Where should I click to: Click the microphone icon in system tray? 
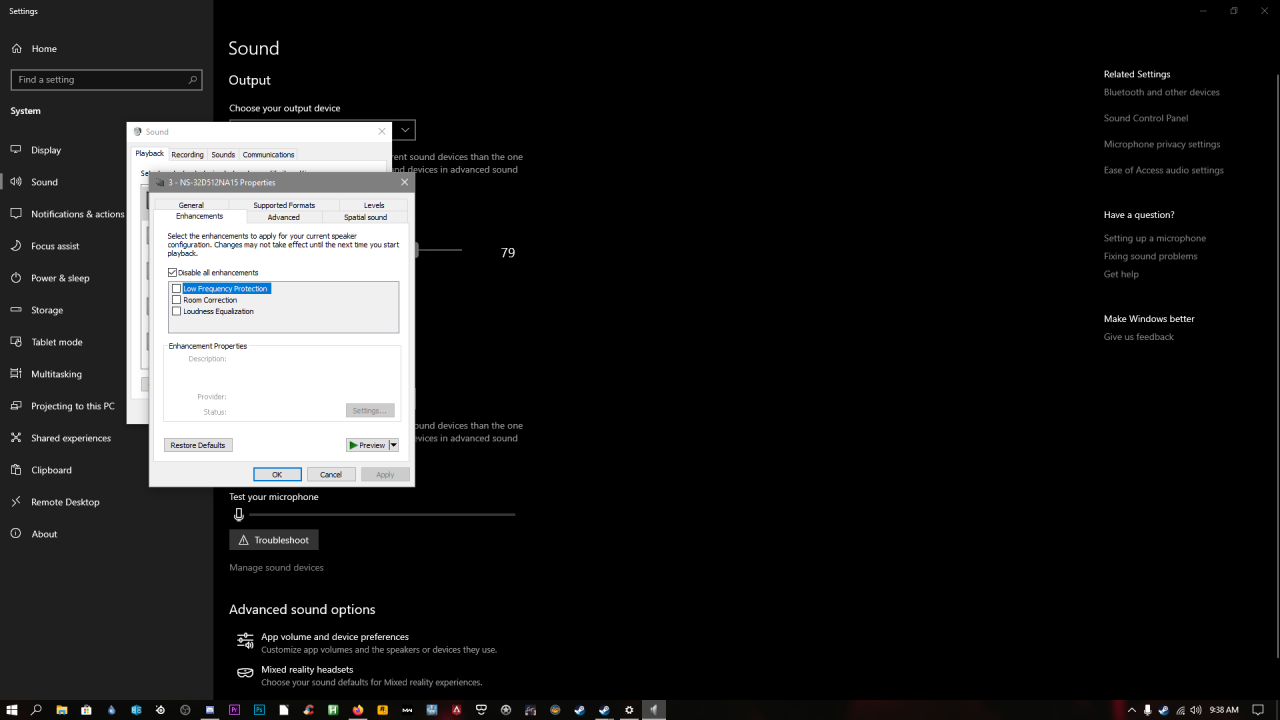click(x=1147, y=710)
